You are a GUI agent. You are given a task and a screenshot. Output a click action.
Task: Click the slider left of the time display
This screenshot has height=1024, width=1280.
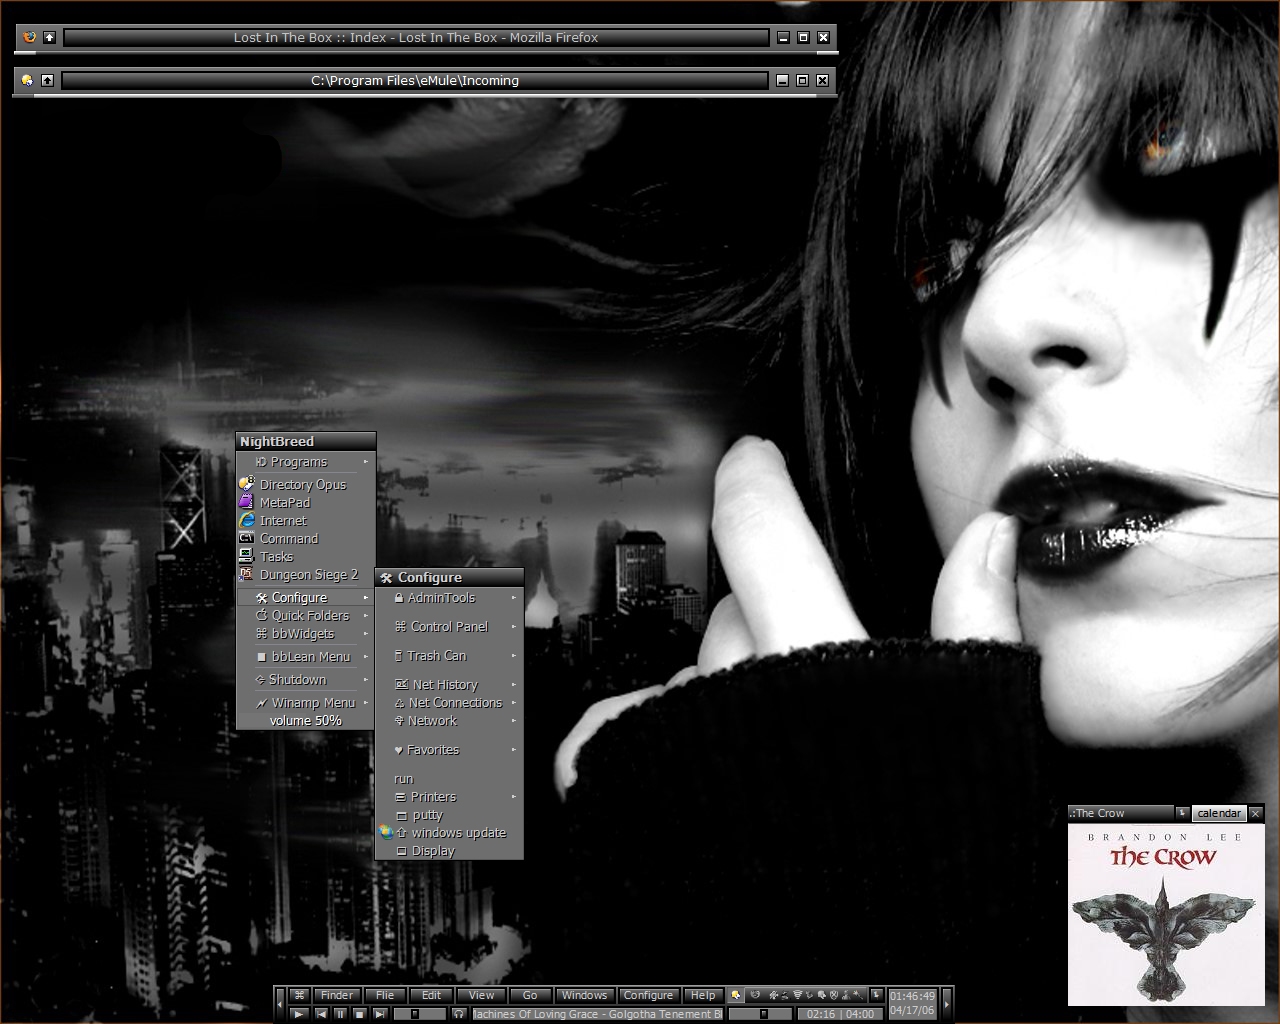[760, 1013]
